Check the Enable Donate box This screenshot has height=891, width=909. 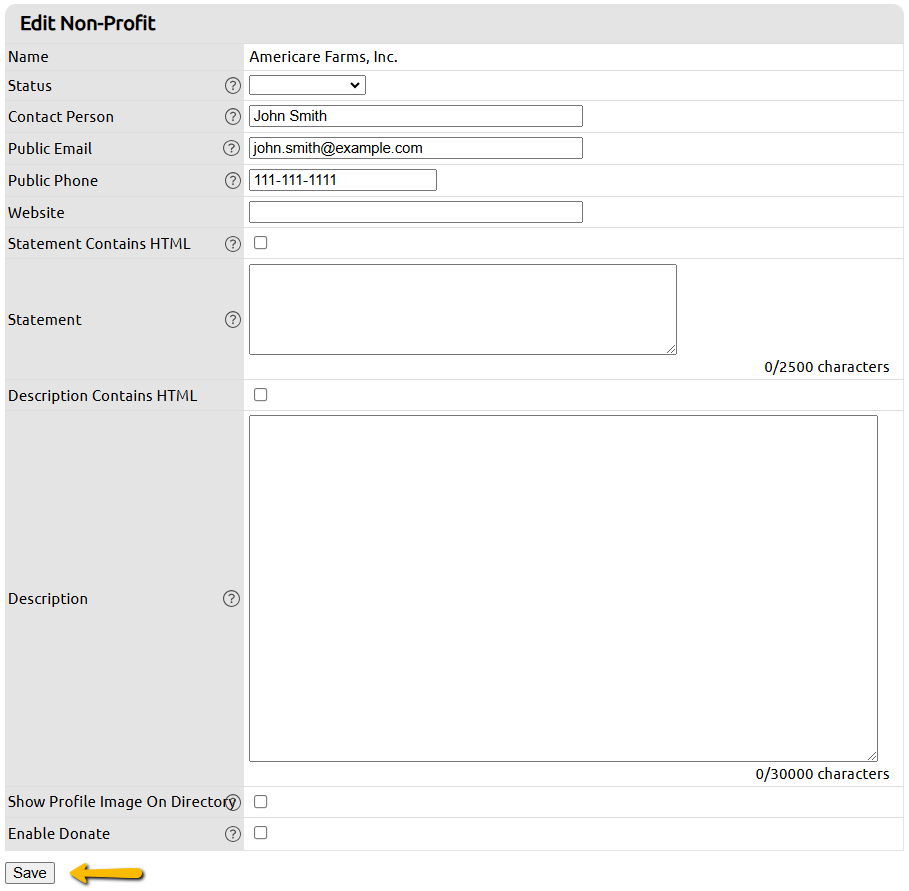[x=261, y=833]
